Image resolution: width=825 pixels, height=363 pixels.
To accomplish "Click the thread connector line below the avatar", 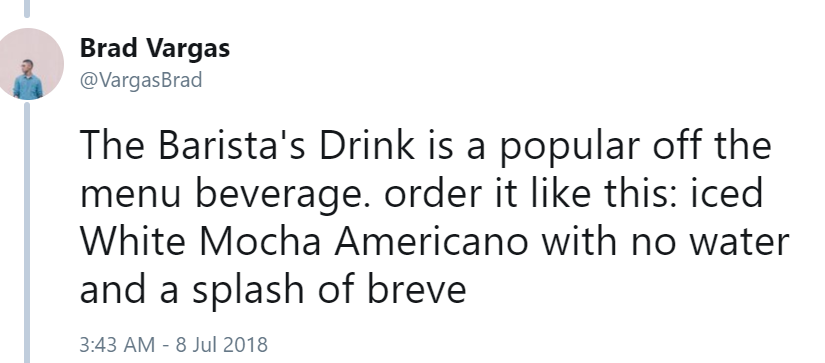I will [27, 233].
